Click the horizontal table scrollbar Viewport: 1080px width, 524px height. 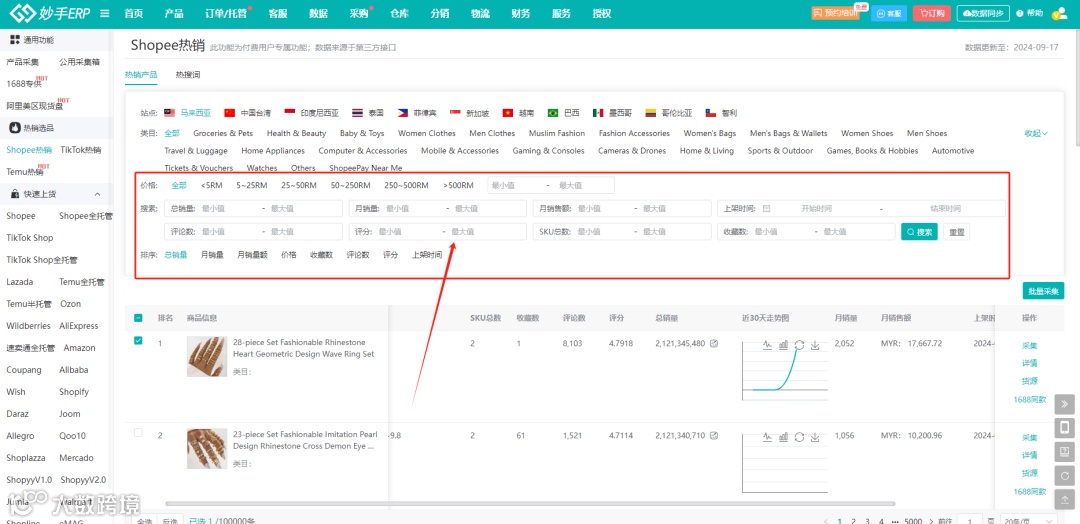pyautogui.click(x=530, y=504)
